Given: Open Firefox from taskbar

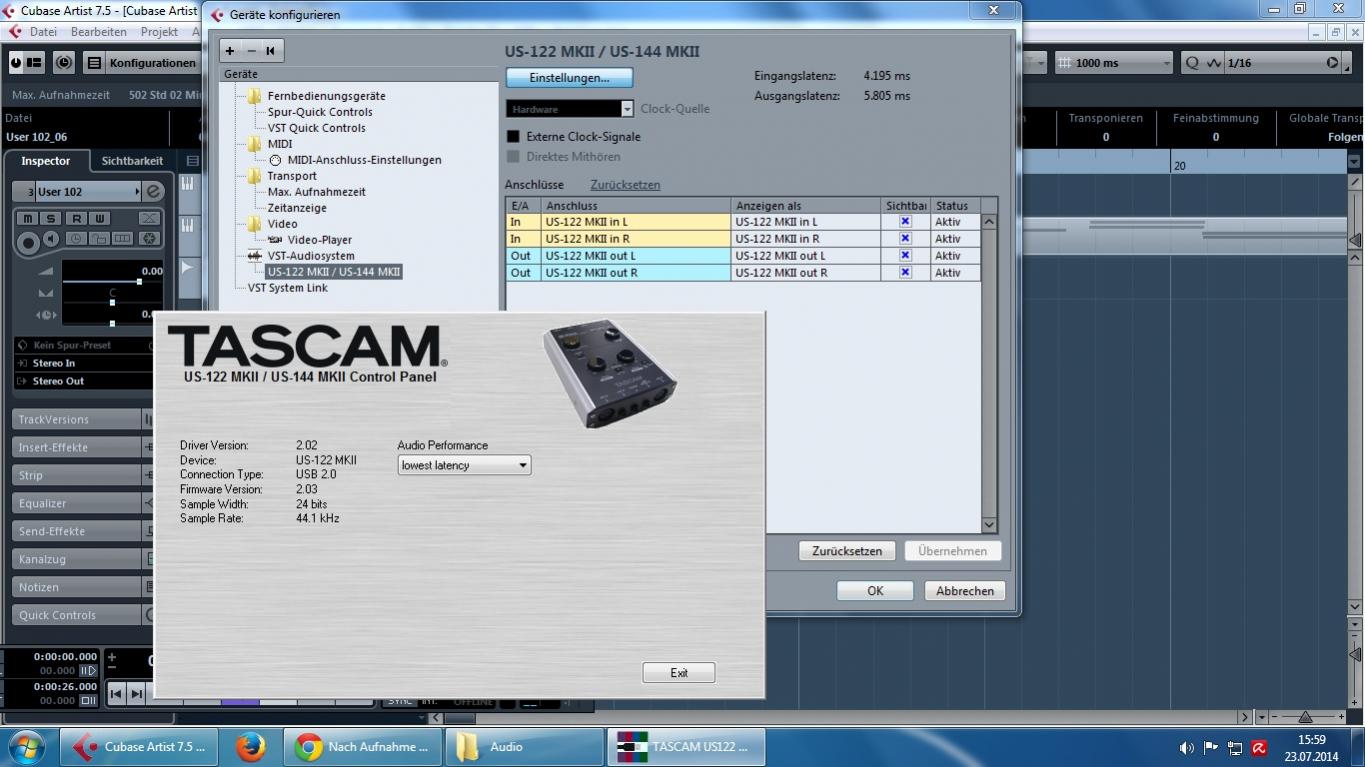Looking at the screenshot, I should click(251, 747).
